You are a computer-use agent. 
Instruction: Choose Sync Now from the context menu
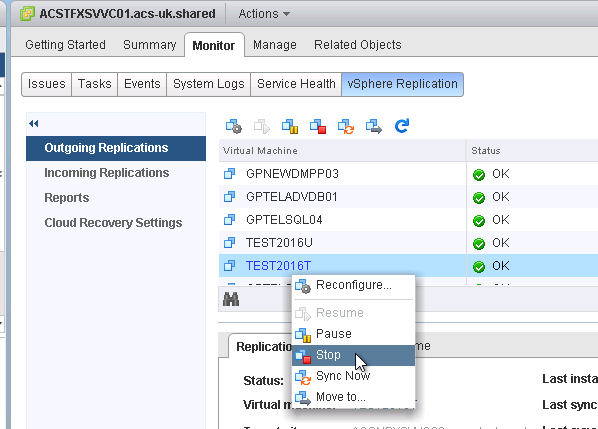coord(354,376)
